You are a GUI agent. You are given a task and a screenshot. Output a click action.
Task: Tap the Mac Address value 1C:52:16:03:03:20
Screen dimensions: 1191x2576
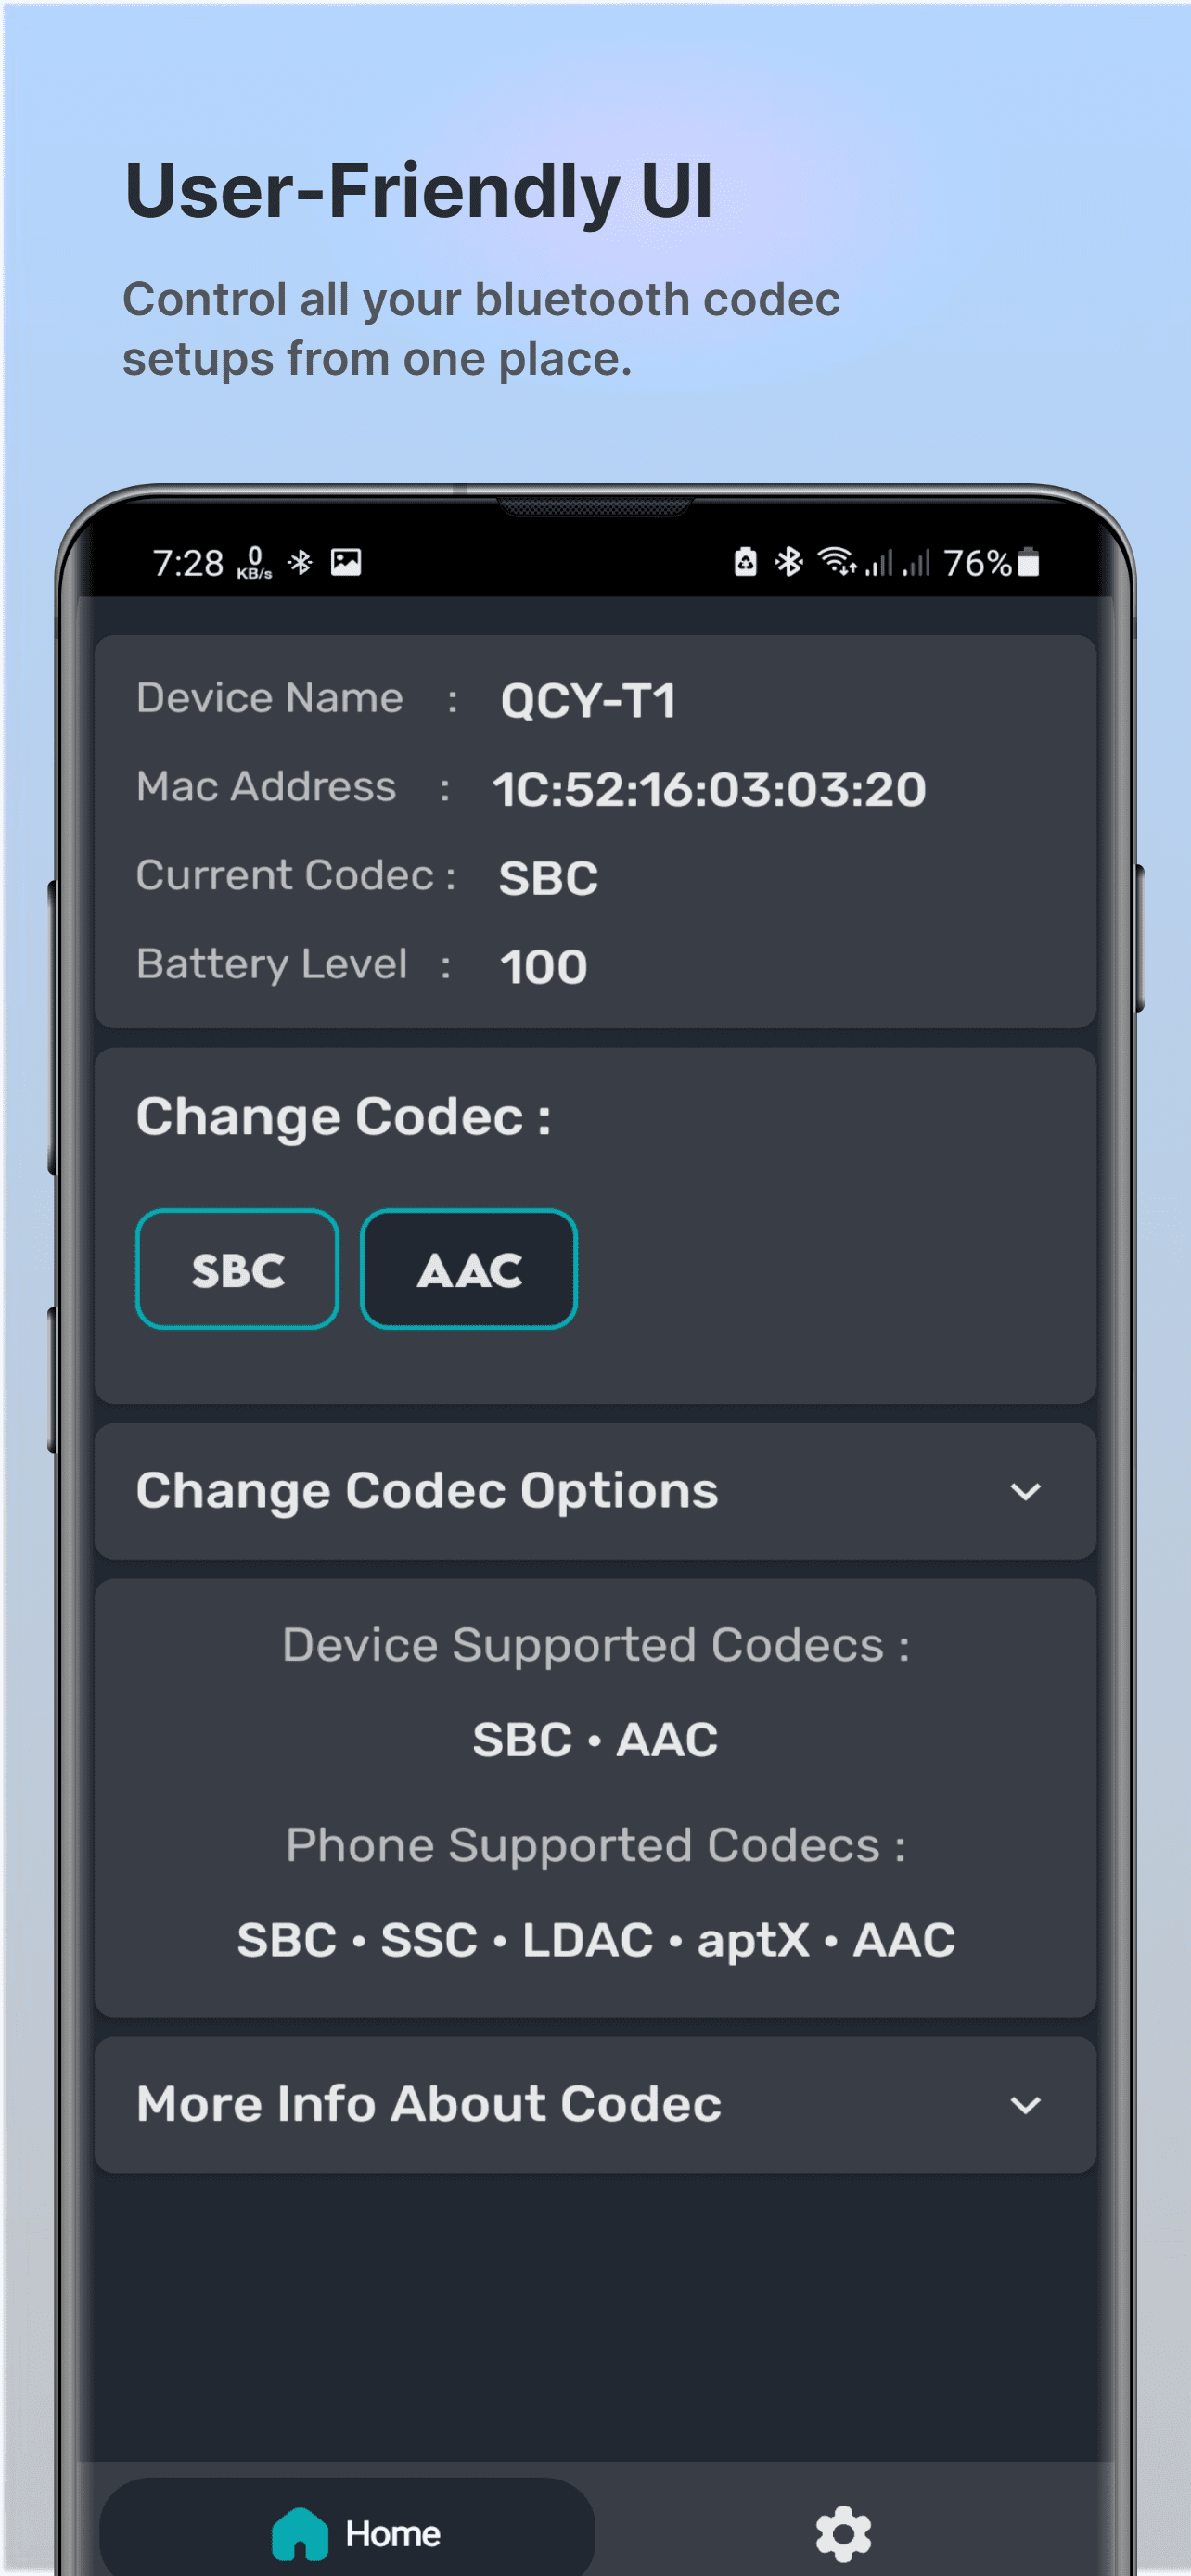click(709, 790)
